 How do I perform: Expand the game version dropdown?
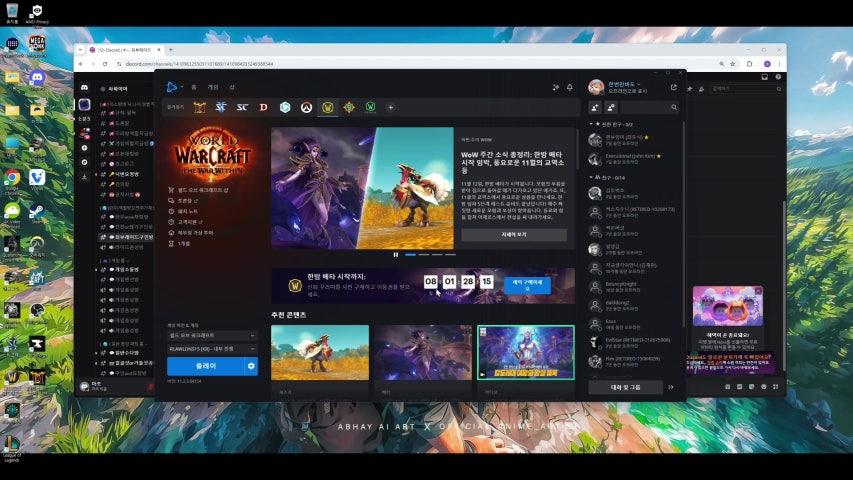211,336
